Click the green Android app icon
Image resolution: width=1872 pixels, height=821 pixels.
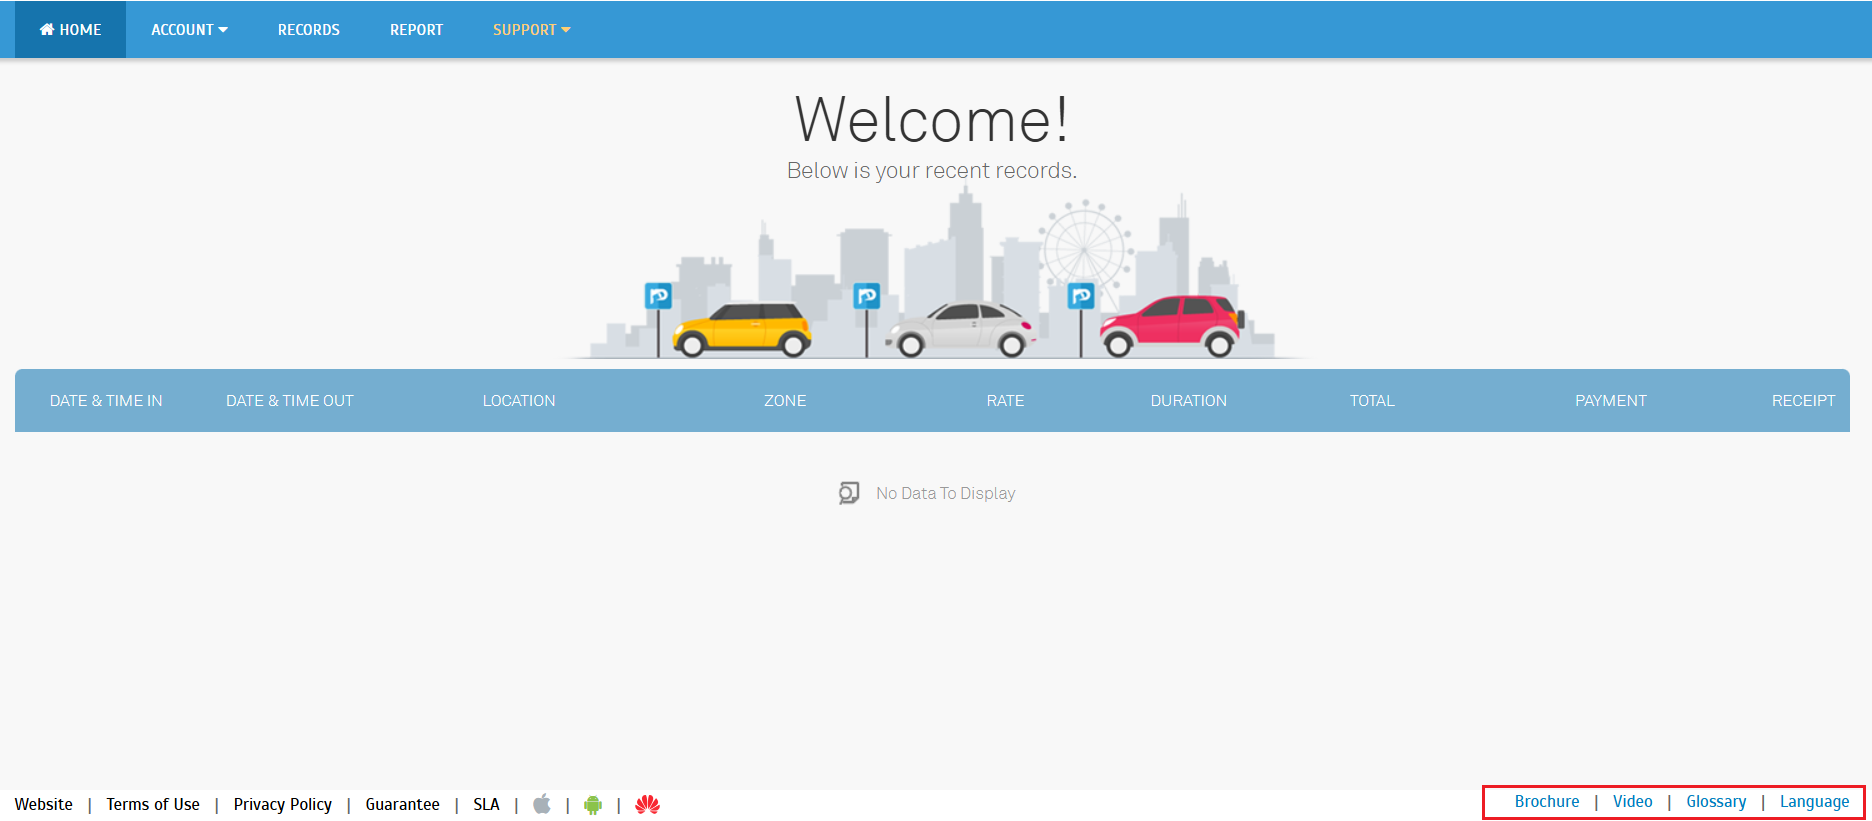coord(593,804)
